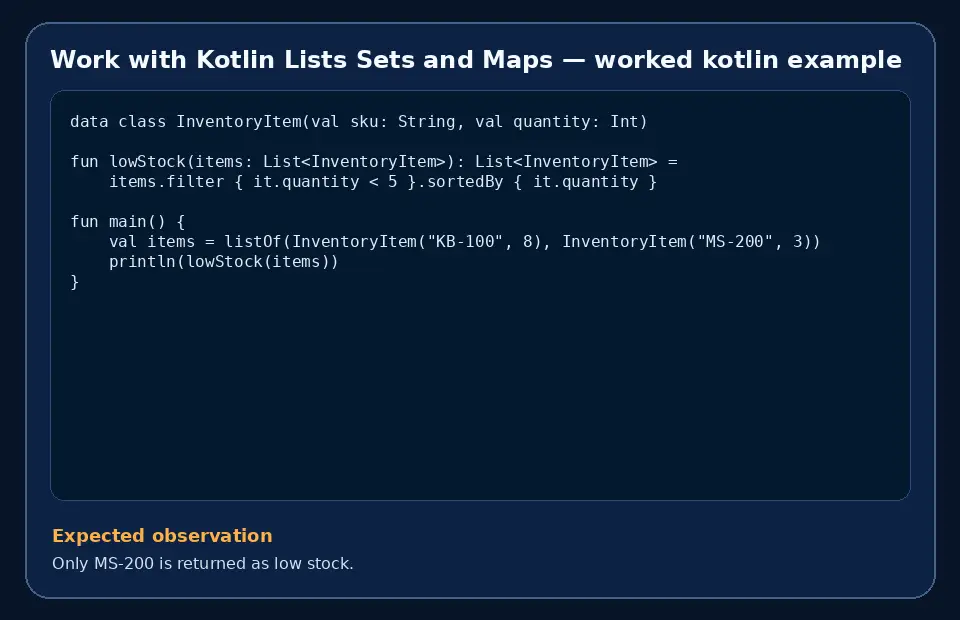Click the 'Expected observation' heading
The image size is (960, 620).
162,536
